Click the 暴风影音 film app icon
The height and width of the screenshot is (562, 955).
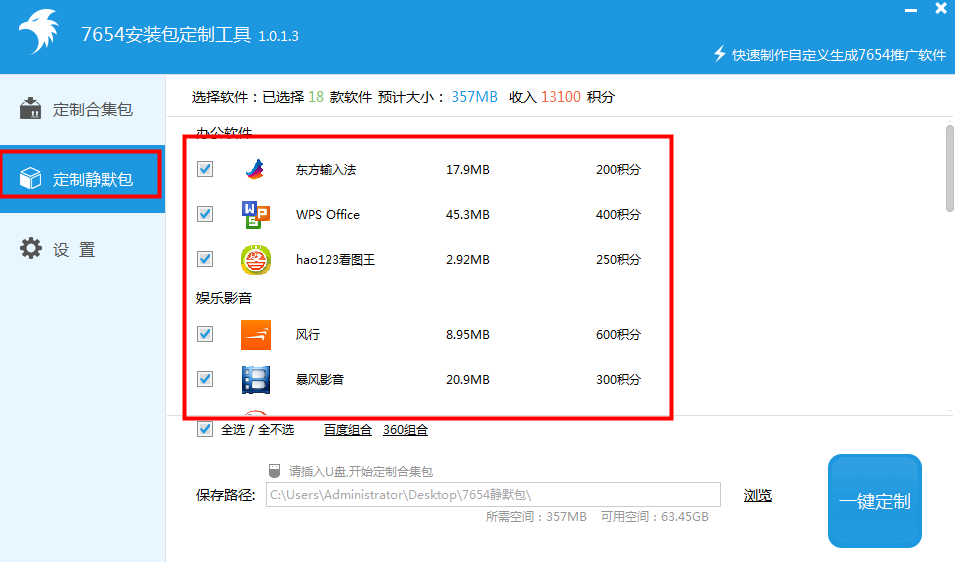[x=256, y=379]
